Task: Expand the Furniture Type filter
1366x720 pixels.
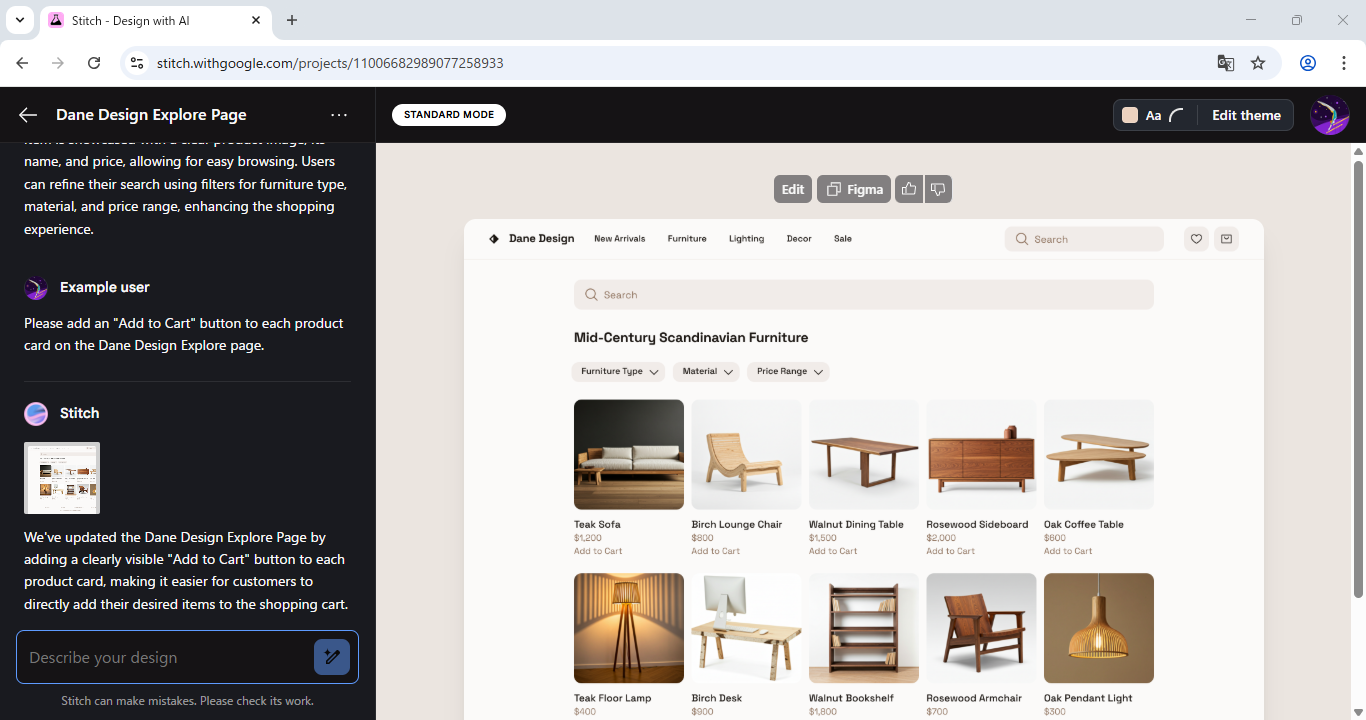Action: coord(618,371)
